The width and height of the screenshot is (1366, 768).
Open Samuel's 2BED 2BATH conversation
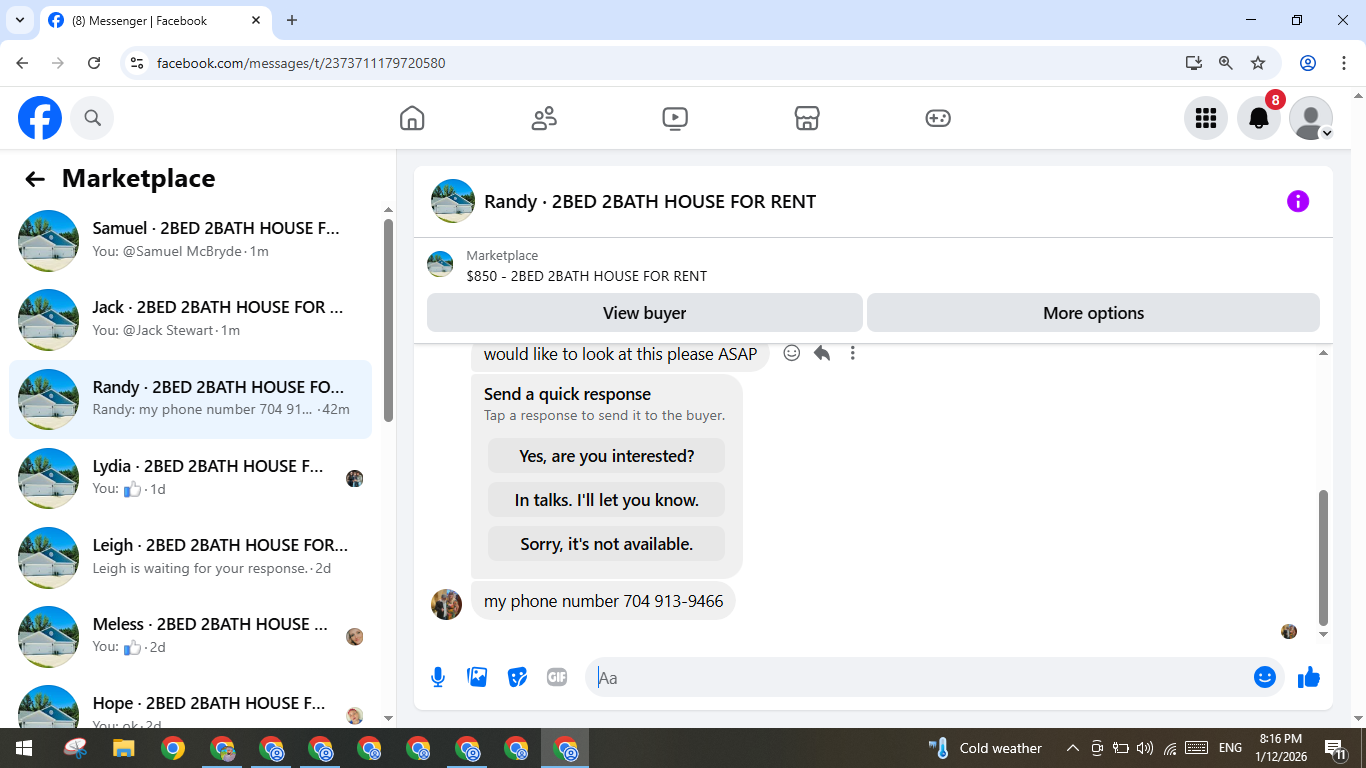[190, 241]
